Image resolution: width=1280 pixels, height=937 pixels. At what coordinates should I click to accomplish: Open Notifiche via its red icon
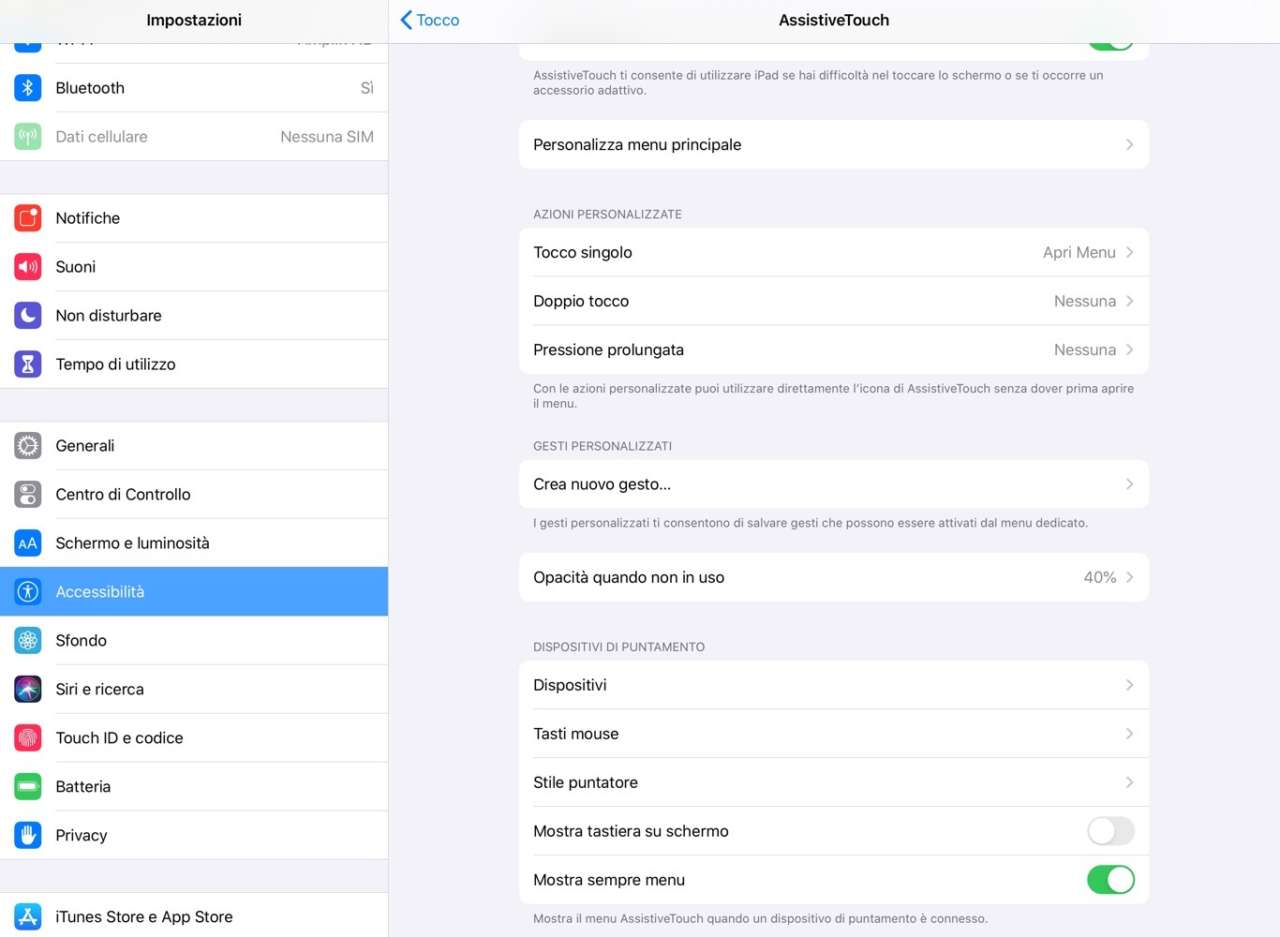coord(28,218)
